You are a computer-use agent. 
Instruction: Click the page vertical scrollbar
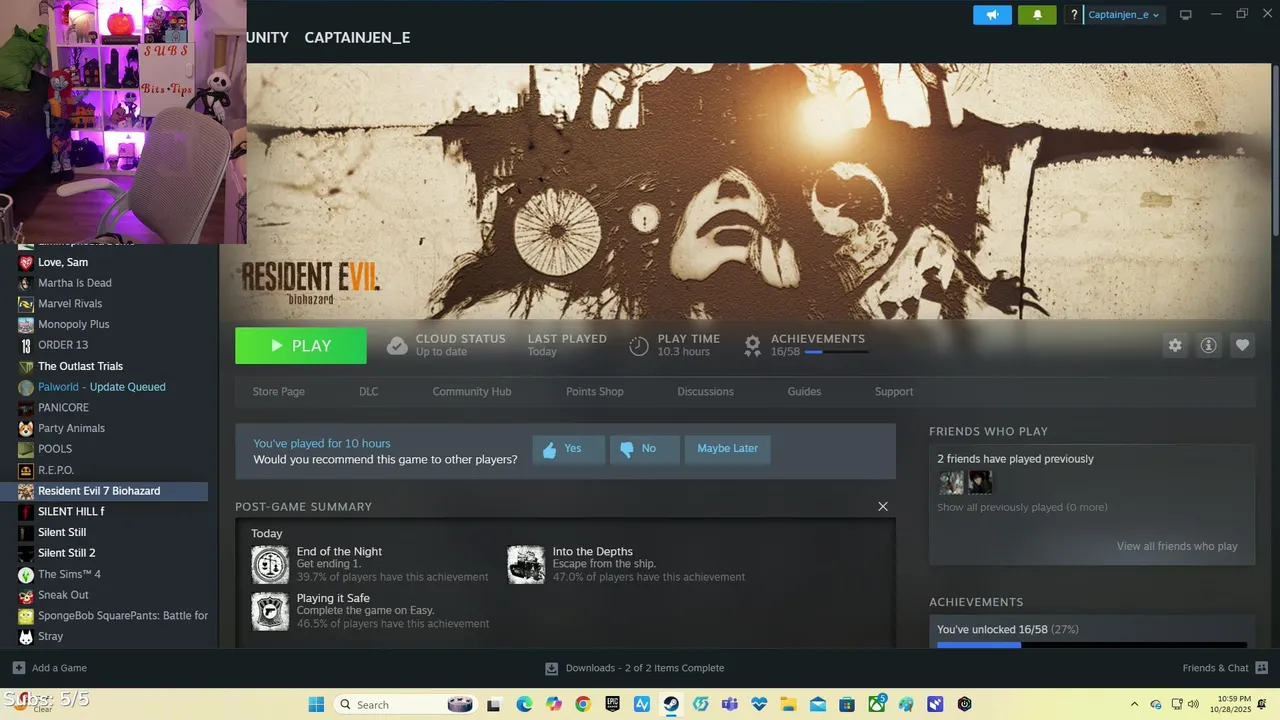(1274, 150)
